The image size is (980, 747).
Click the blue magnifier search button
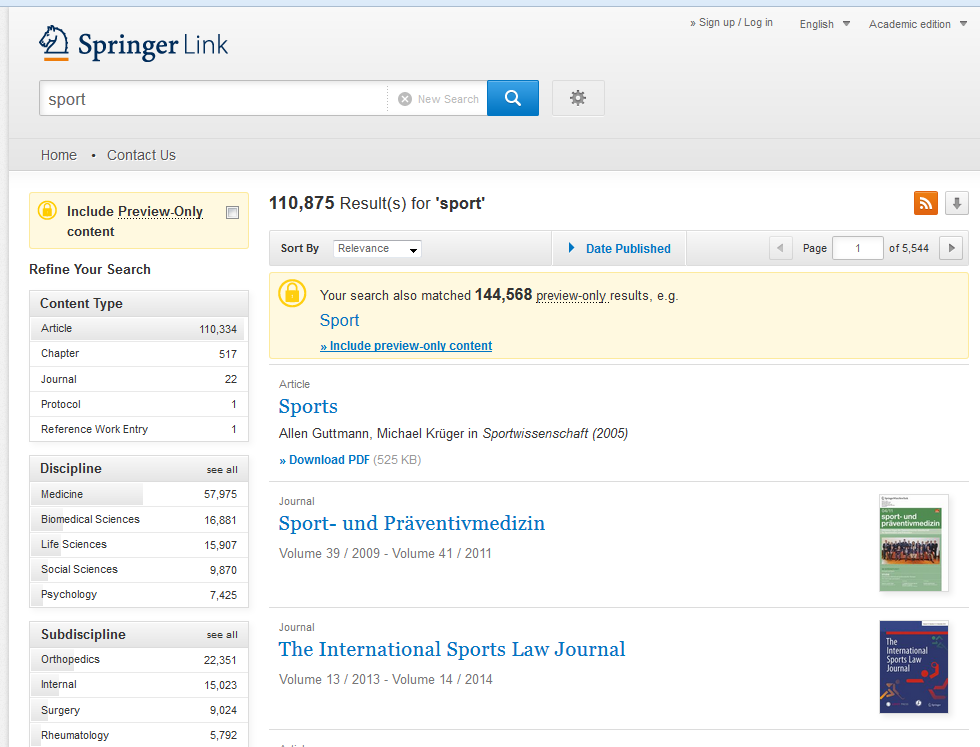(512, 98)
